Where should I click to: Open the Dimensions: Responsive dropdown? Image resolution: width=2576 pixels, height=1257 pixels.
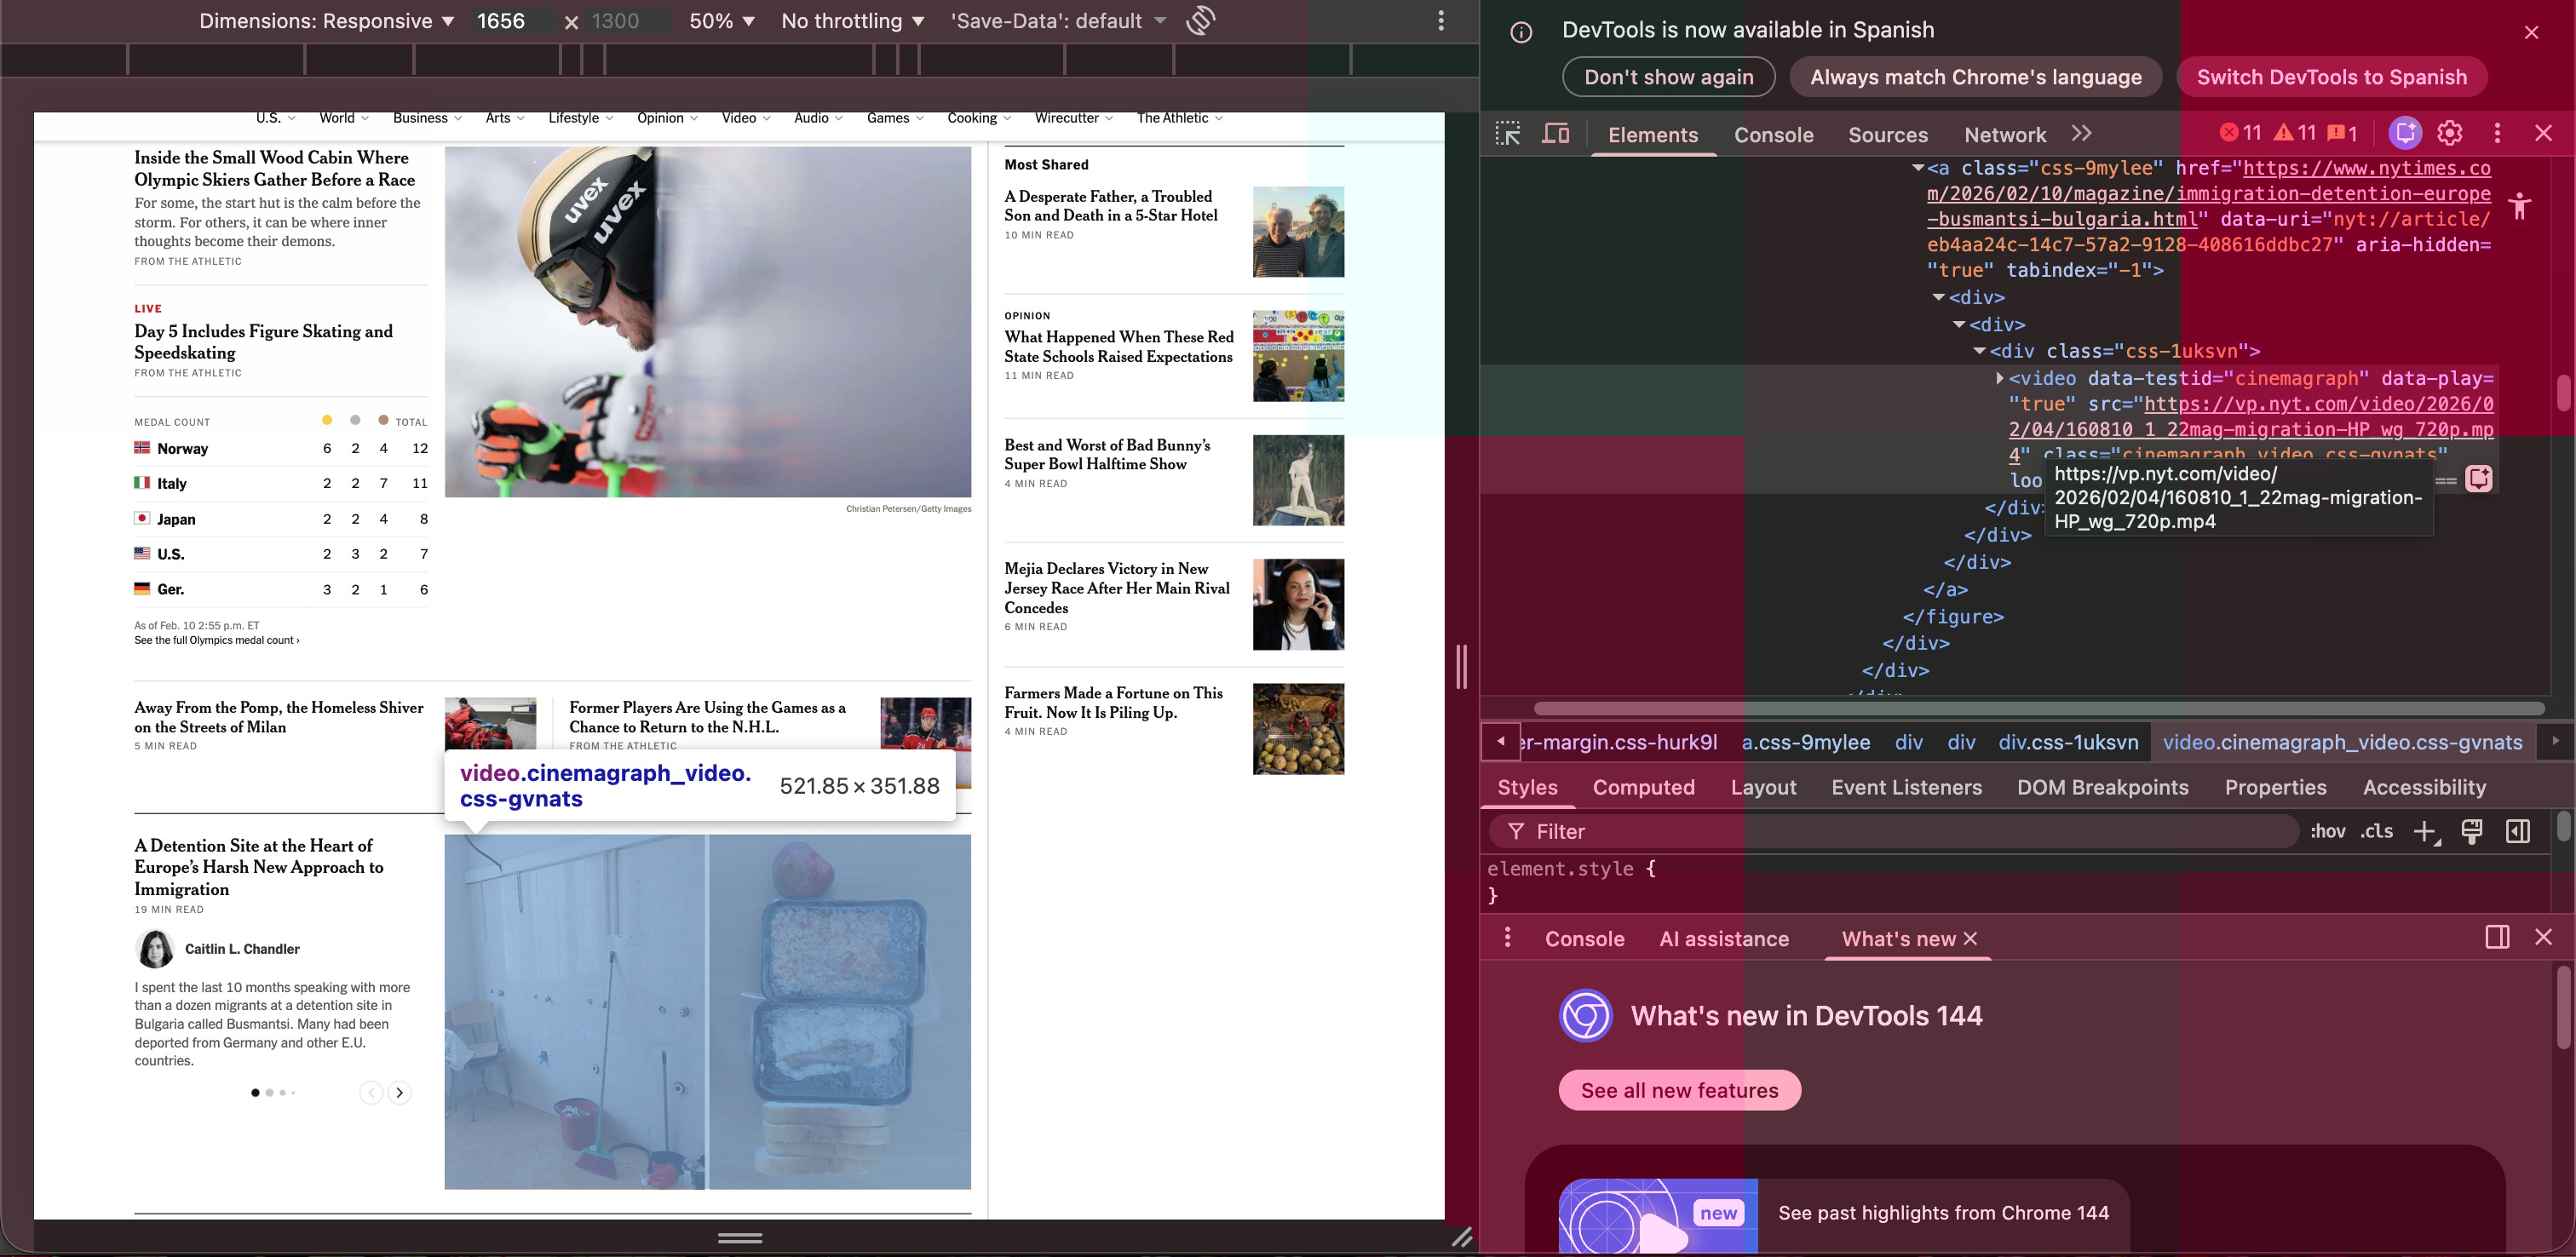[x=326, y=21]
